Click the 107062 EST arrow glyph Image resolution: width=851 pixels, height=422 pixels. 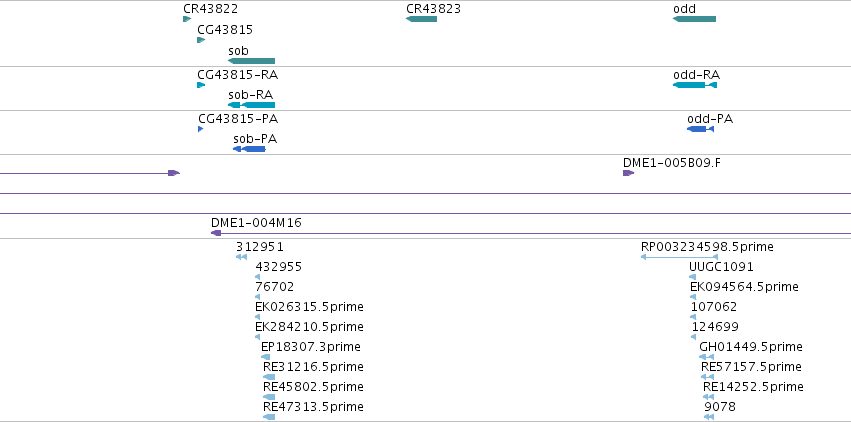tap(694, 317)
